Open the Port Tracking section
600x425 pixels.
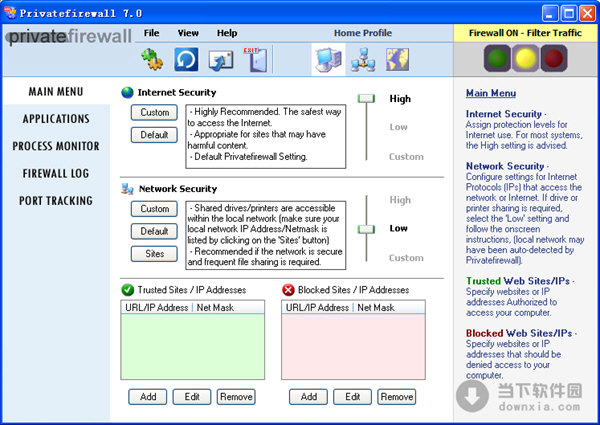click(56, 200)
